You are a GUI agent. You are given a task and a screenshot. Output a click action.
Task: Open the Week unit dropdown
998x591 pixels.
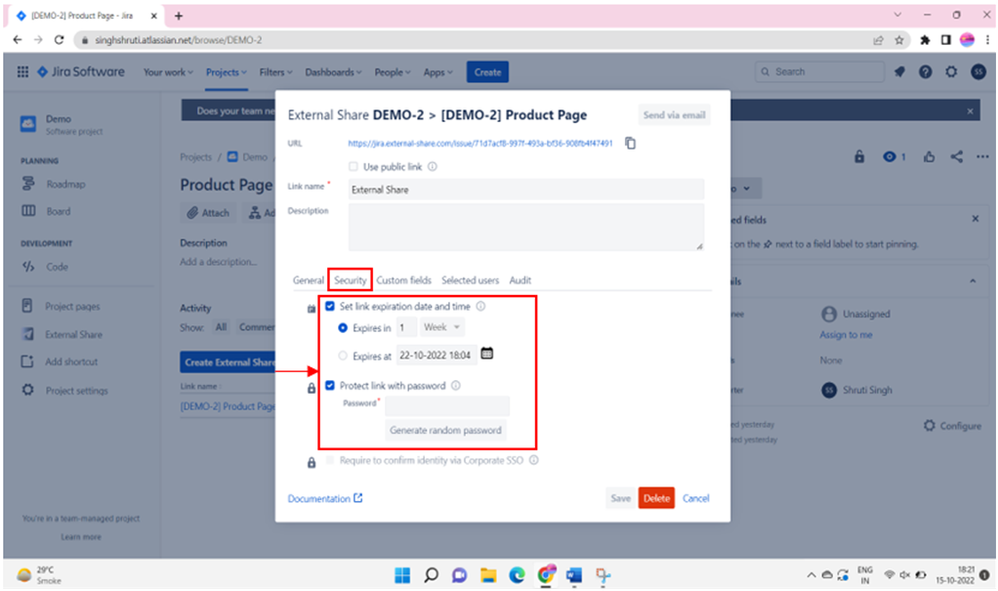coord(442,327)
